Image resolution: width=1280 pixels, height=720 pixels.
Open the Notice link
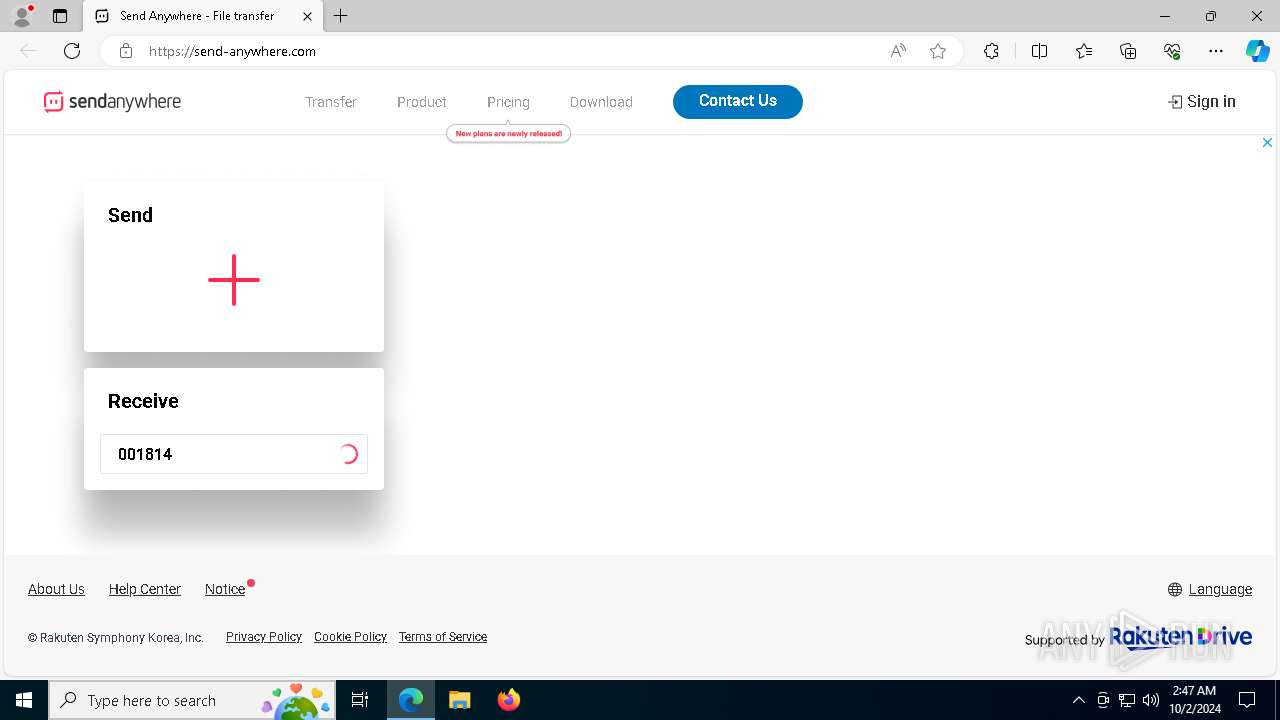pos(225,589)
